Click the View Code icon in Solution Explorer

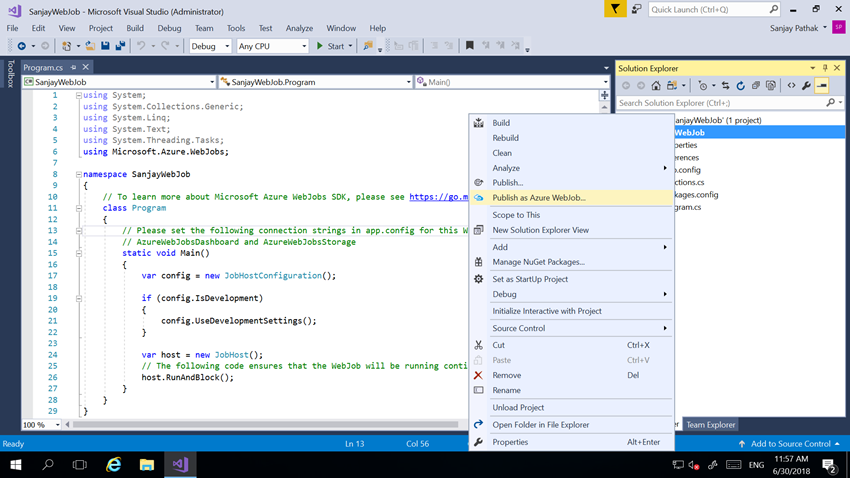[x=791, y=86]
